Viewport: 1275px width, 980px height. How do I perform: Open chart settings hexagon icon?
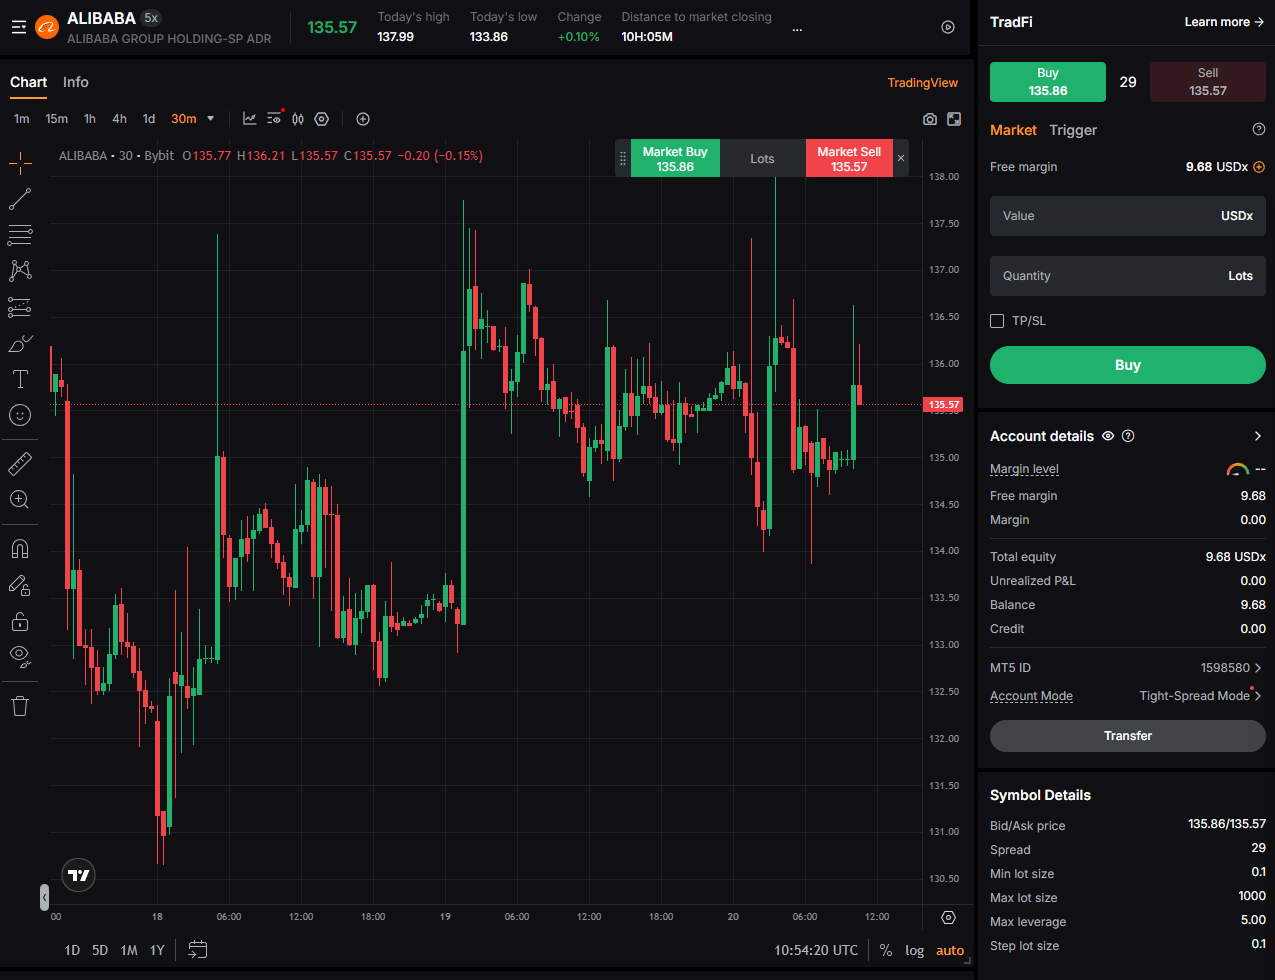[321, 119]
